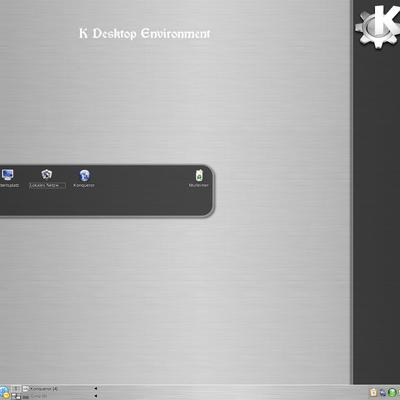Viewport: 400px width, 400px height.
Task: Click the green round system tray icon
Action: [x=392, y=392]
